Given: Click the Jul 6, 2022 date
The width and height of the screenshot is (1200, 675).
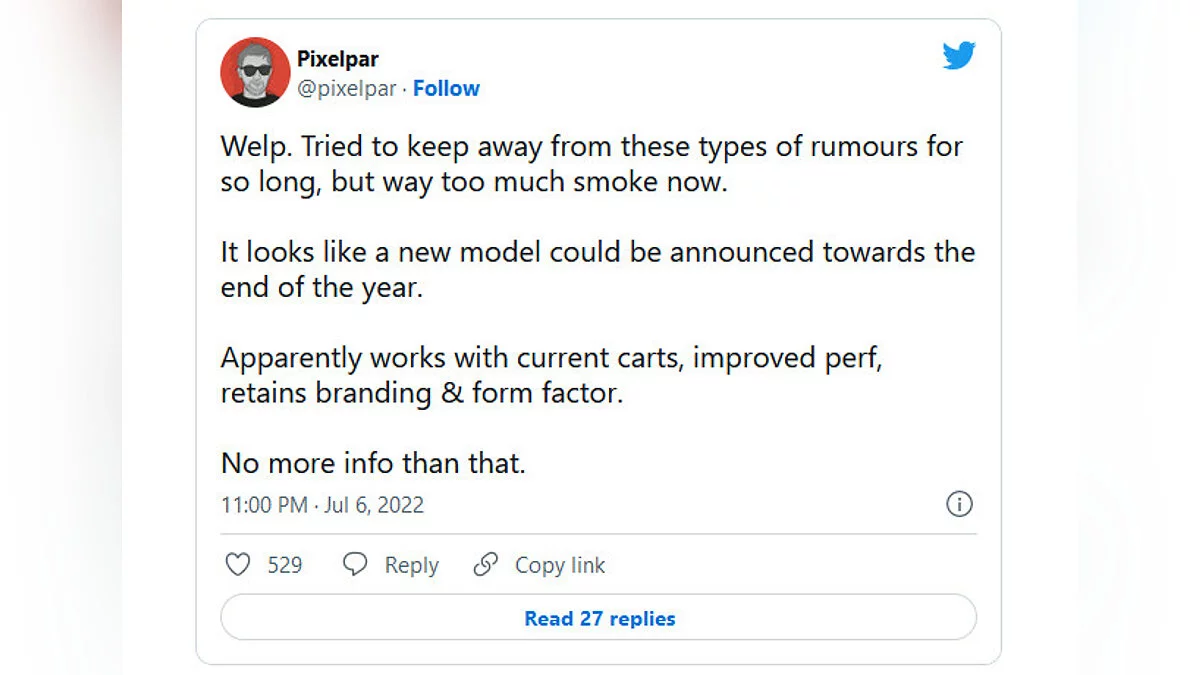Looking at the screenshot, I should (x=374, y=505).
